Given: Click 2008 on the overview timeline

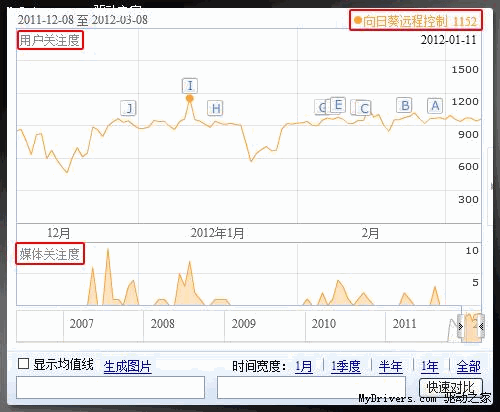Looking at the screenshot, I should tap(163, 324).
